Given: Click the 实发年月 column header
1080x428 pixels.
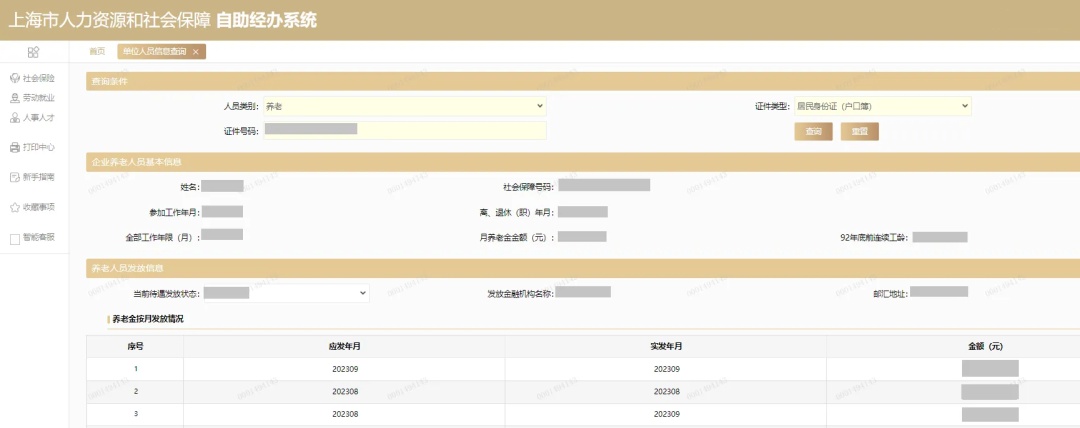Looking at the screenshot, I should click(x=666, y=346).
